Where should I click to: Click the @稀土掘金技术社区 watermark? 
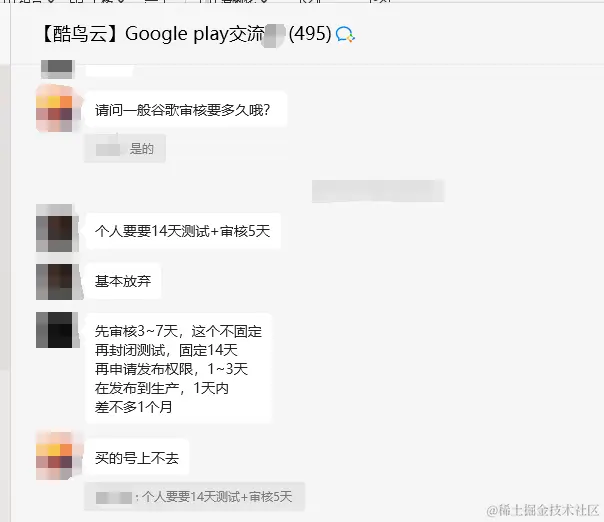(x=542, y=510)
